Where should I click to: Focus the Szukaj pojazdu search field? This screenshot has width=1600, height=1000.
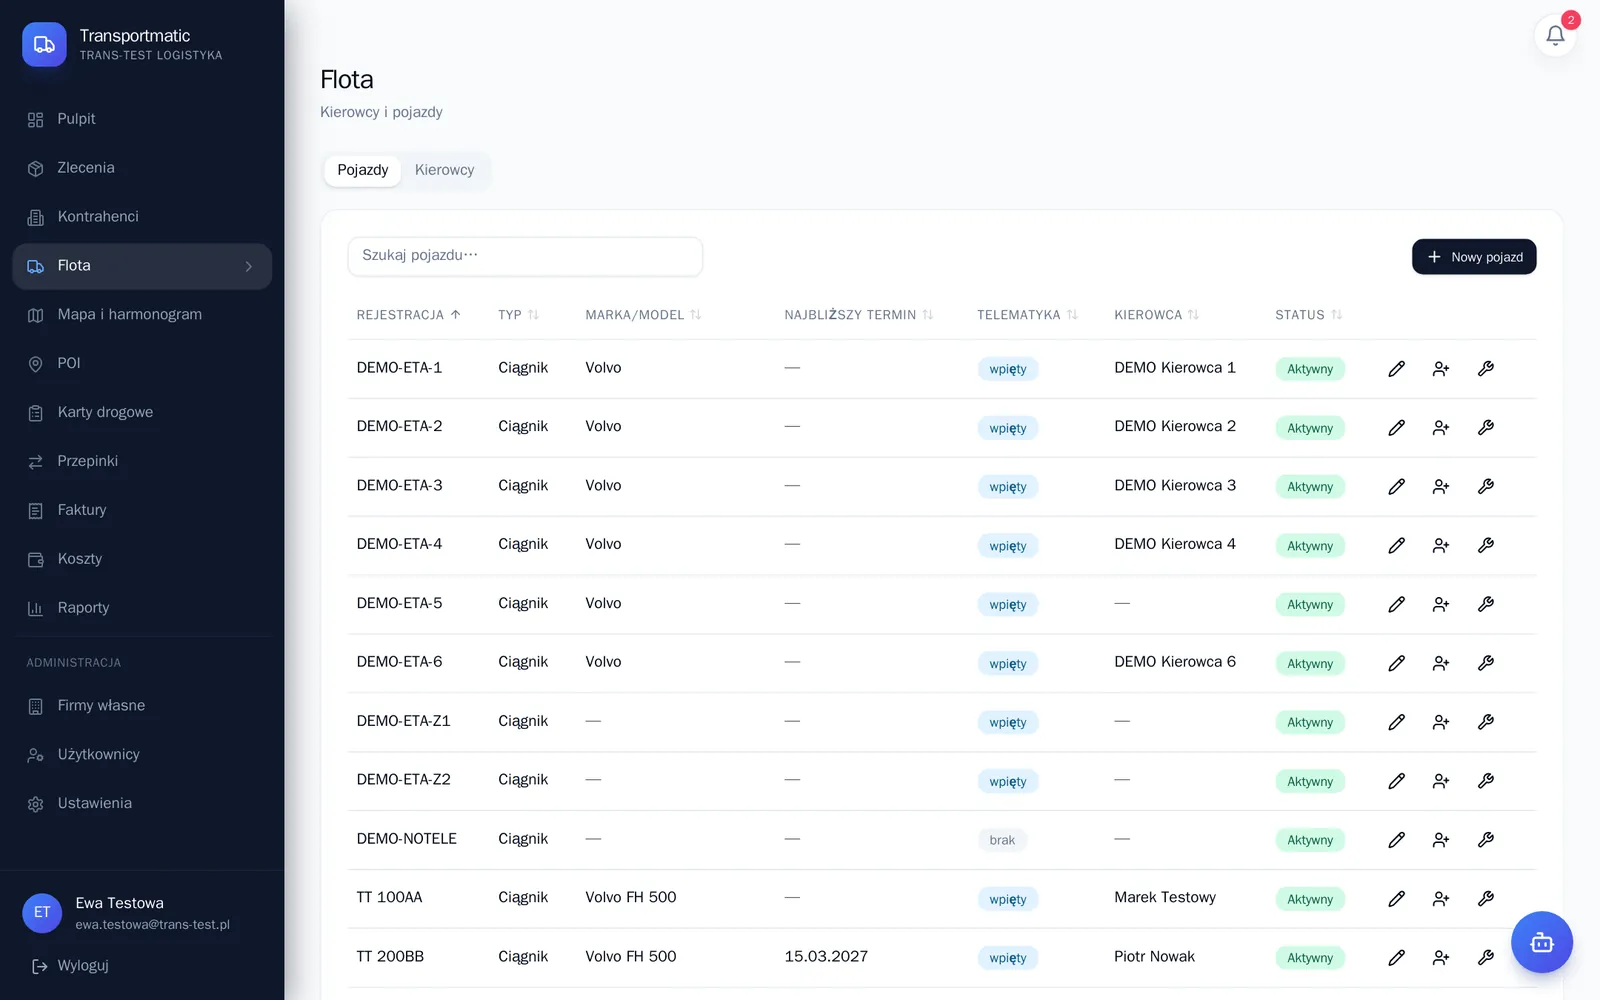[x=525, y=256]
